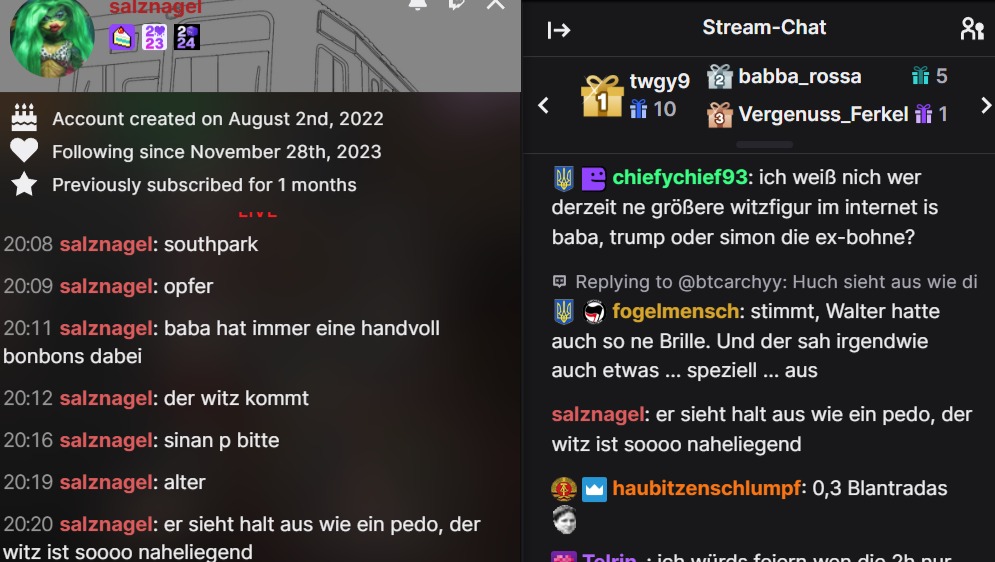The height and width of the screenshot is (562, 995).
Task: Show next gift leaderboard page
Action: 985,105
